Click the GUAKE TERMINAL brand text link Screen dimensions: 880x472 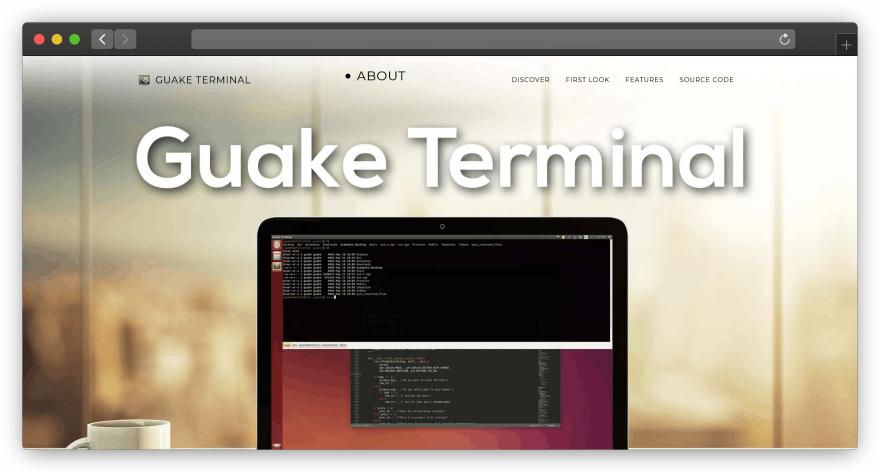click(x=203, y=80)
